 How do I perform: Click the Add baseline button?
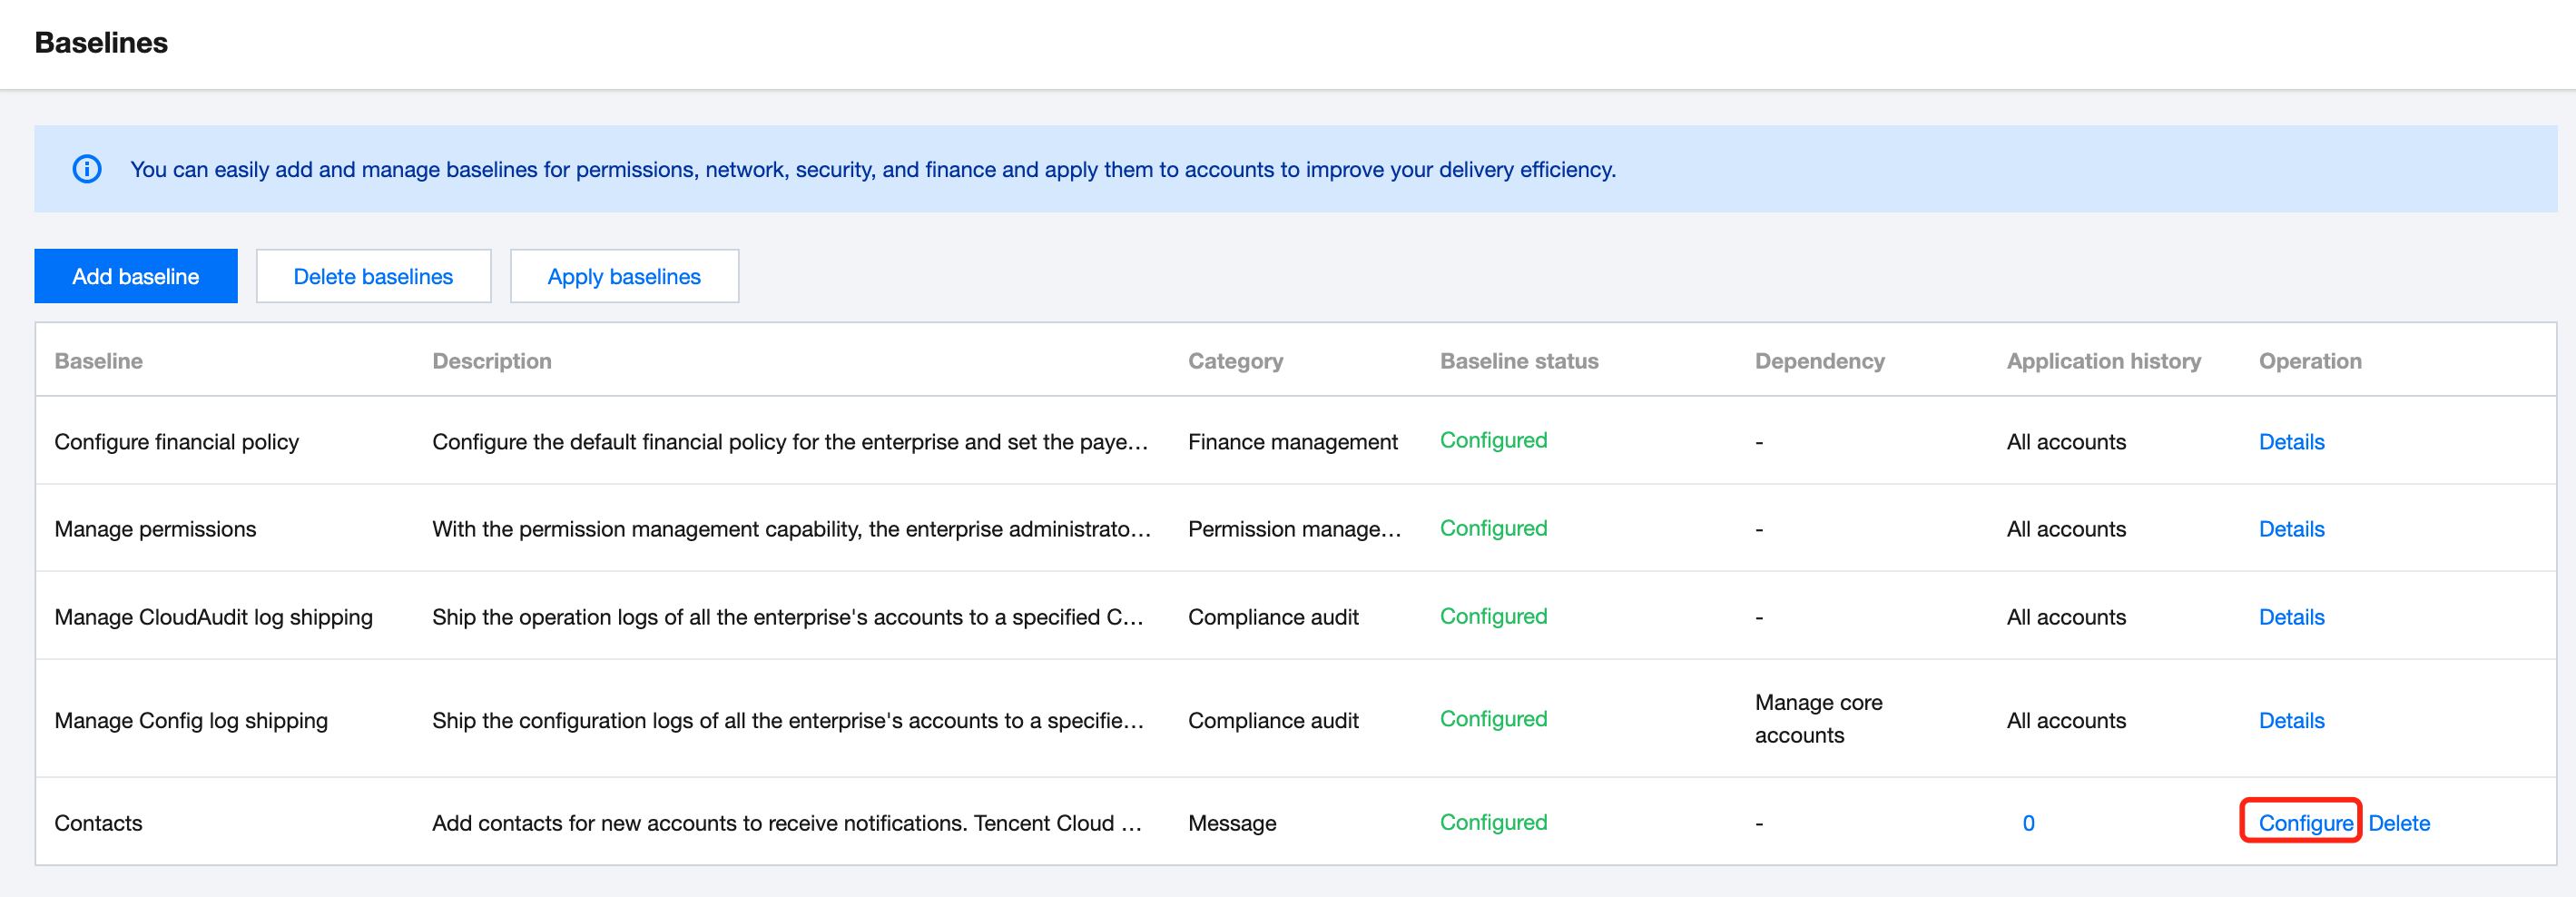tap(136, 276)
